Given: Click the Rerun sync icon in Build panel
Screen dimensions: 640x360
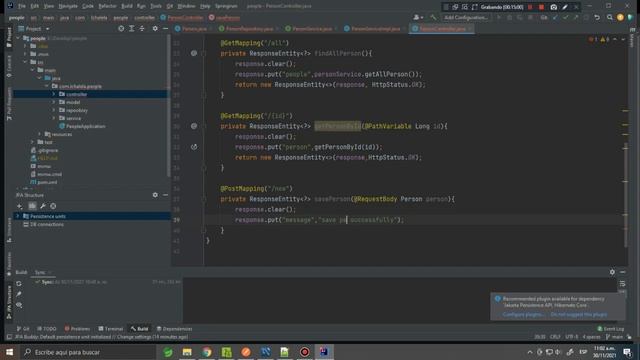Looking at the screenshot, I should pos(19,283).
